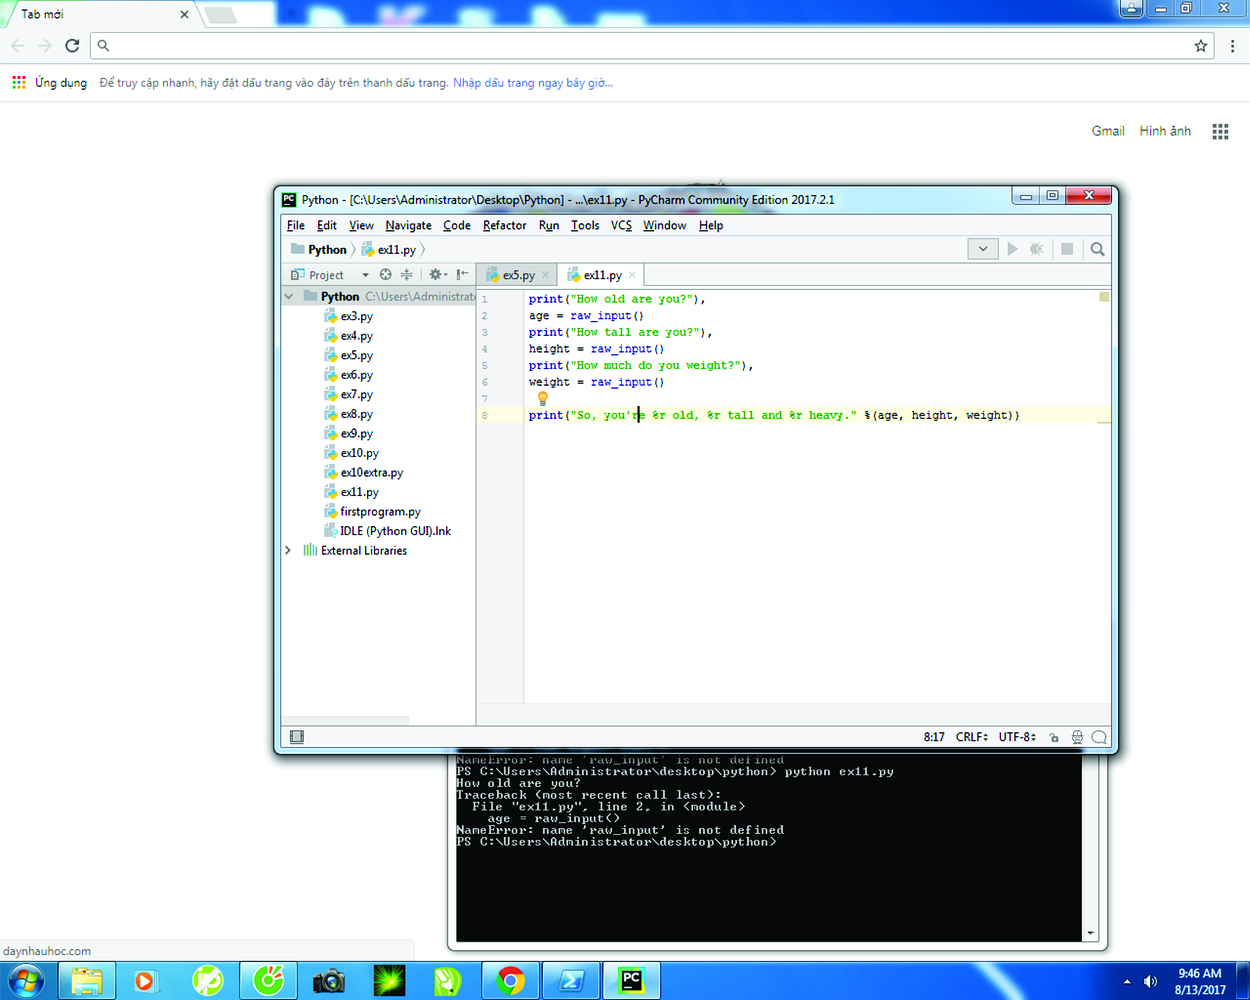This screenshot has width=1250, height=1000.
Task: Open the Refactor menu
Action: click(x=504, y=225)
